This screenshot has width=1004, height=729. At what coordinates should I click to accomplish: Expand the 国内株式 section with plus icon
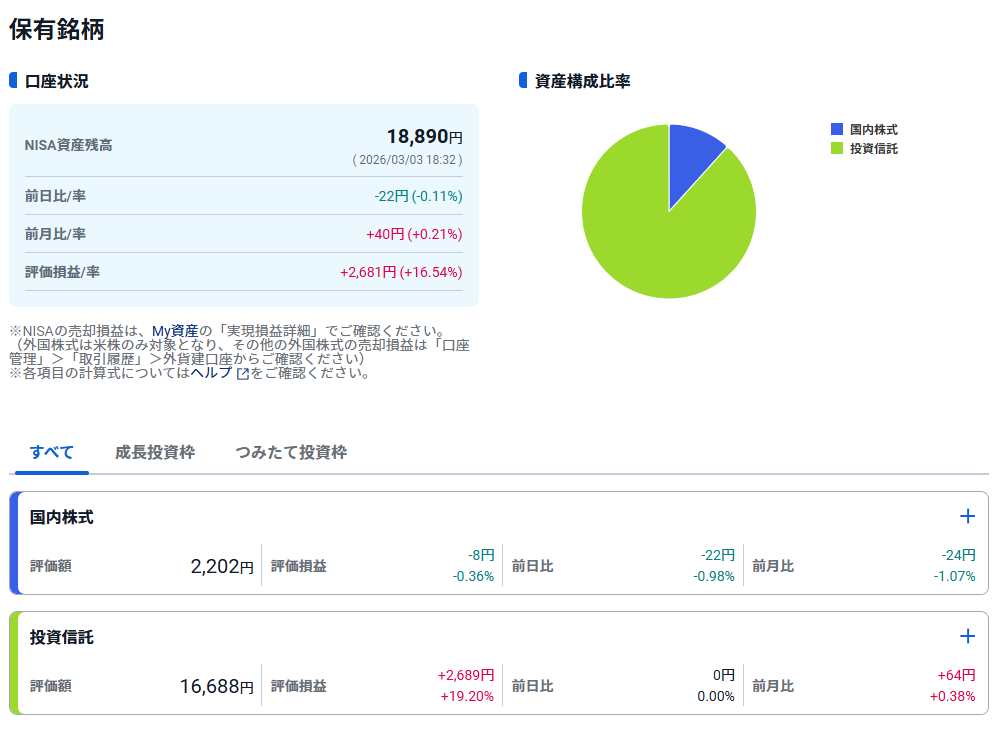point(967,516)
